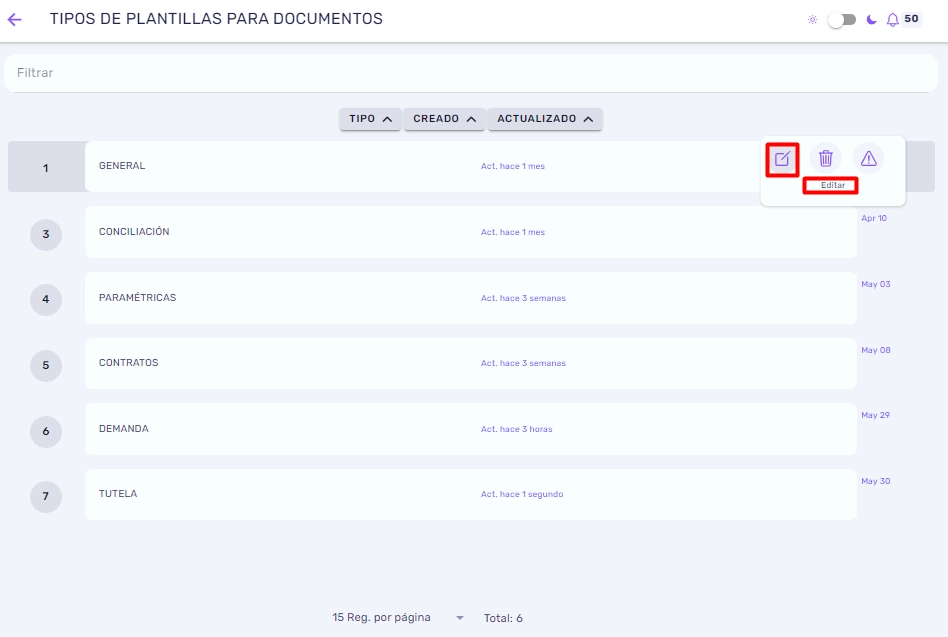Viewport: 948px width, 637px height.
Task: Click the 'May 08' date label
Action: click(x=875, y=350)
